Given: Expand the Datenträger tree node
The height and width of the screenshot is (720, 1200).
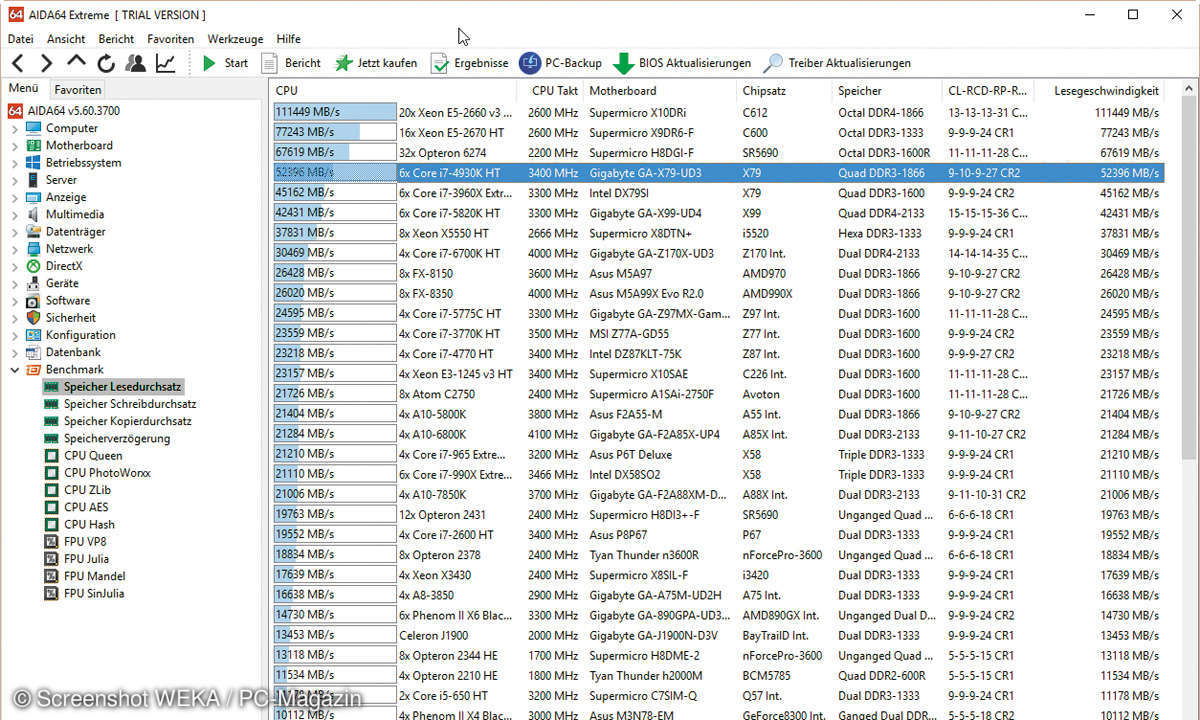Looking at the screenshot, I should point(14,232).
